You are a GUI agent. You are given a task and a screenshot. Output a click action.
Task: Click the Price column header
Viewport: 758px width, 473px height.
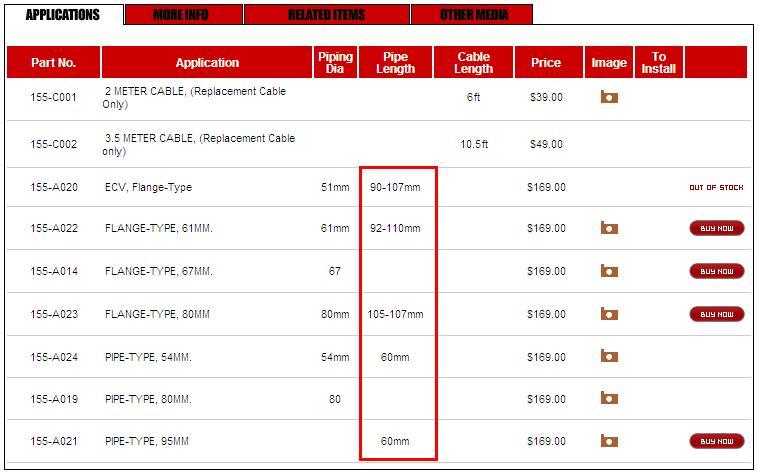coord(546,63)
